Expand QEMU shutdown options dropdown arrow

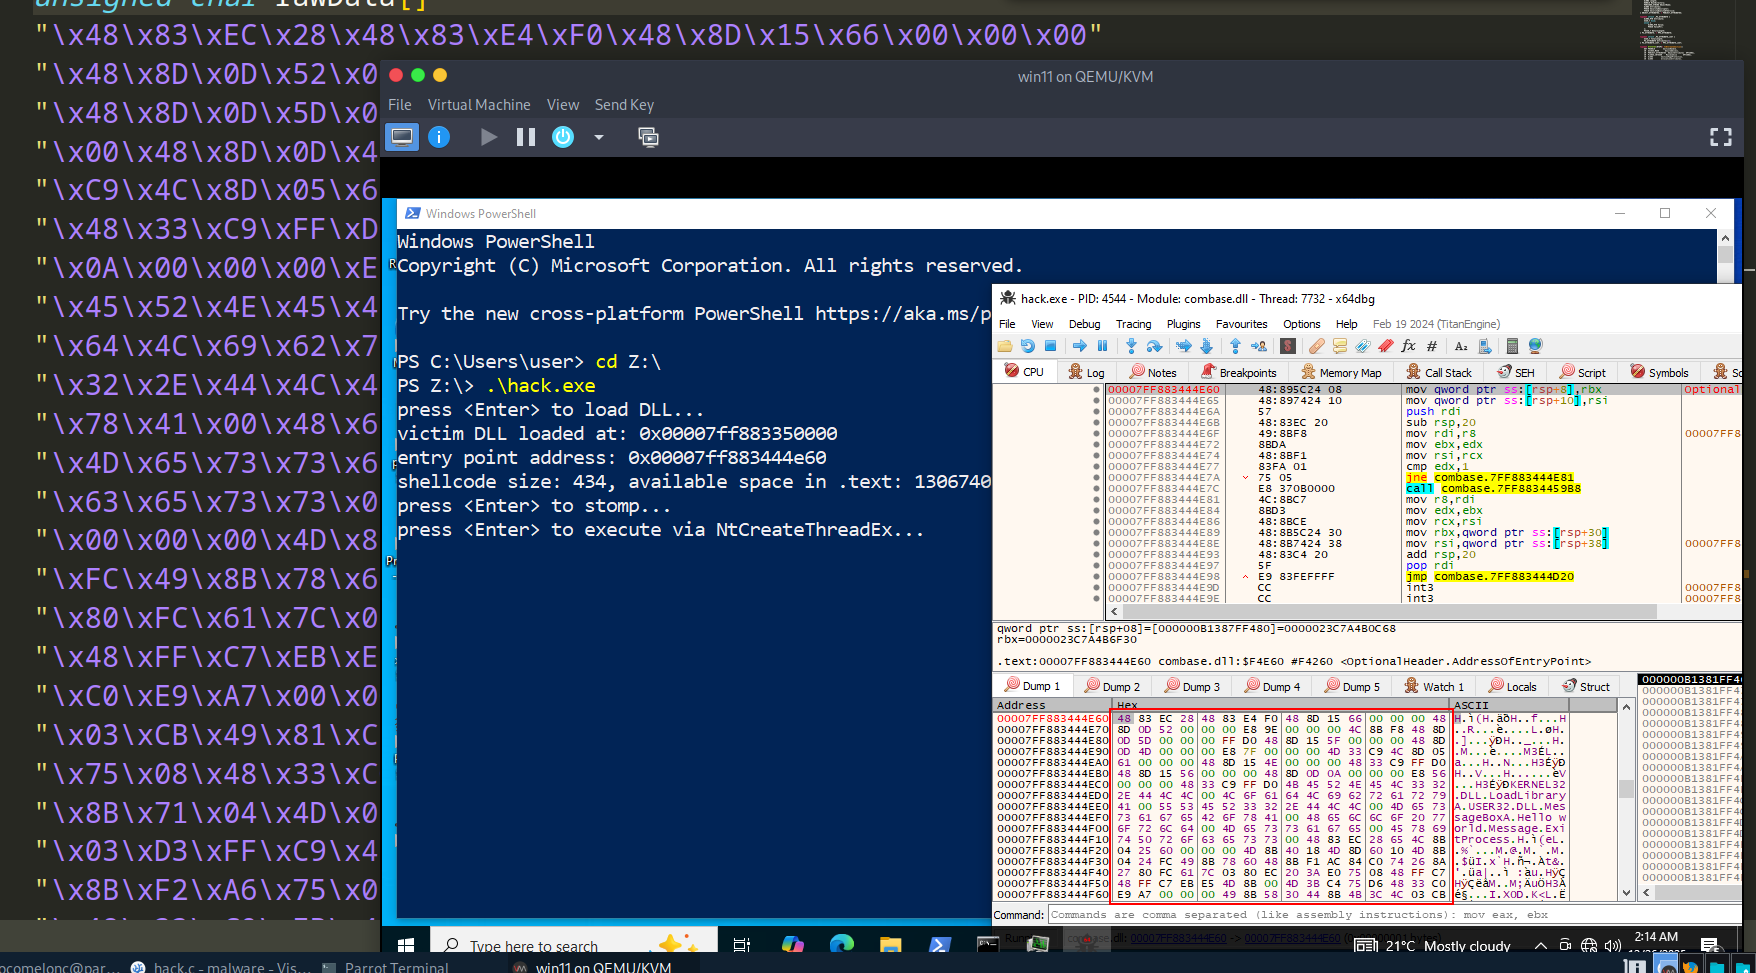tap(599, 137)
